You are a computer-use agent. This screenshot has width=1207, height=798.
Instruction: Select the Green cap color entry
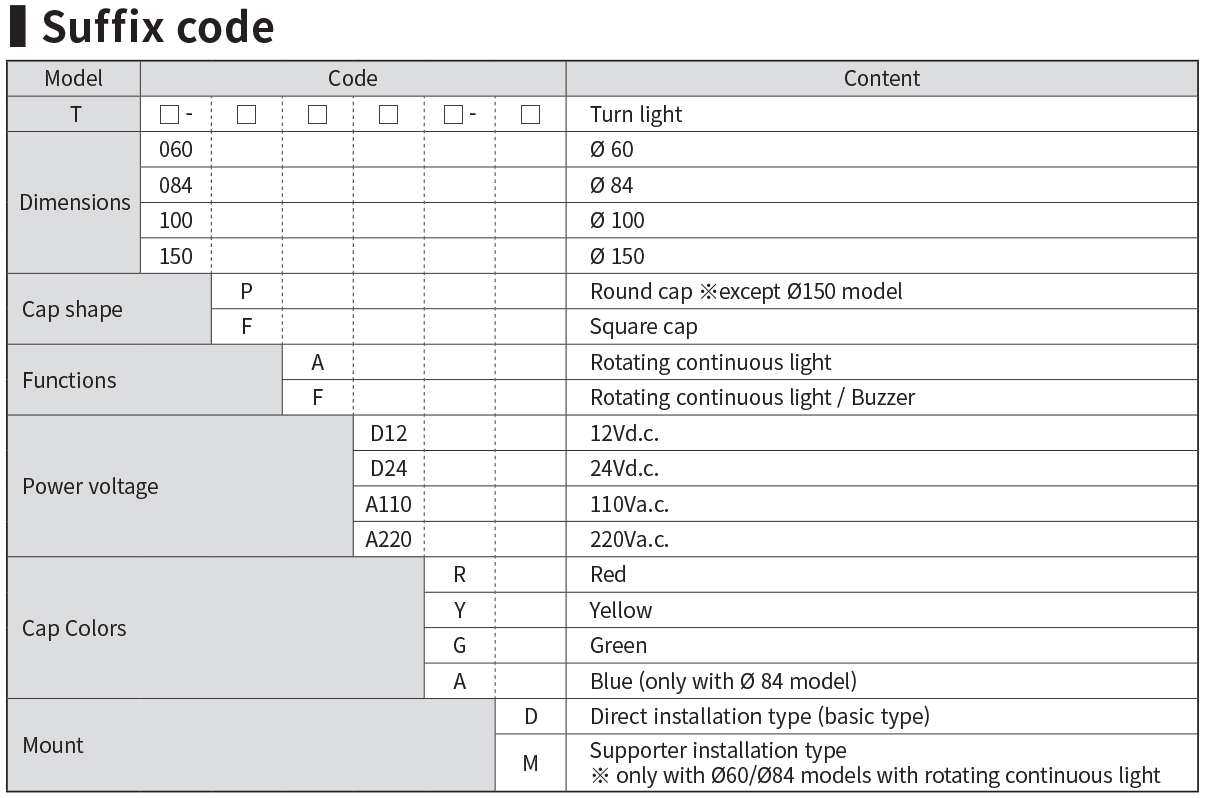click(881, 645)
